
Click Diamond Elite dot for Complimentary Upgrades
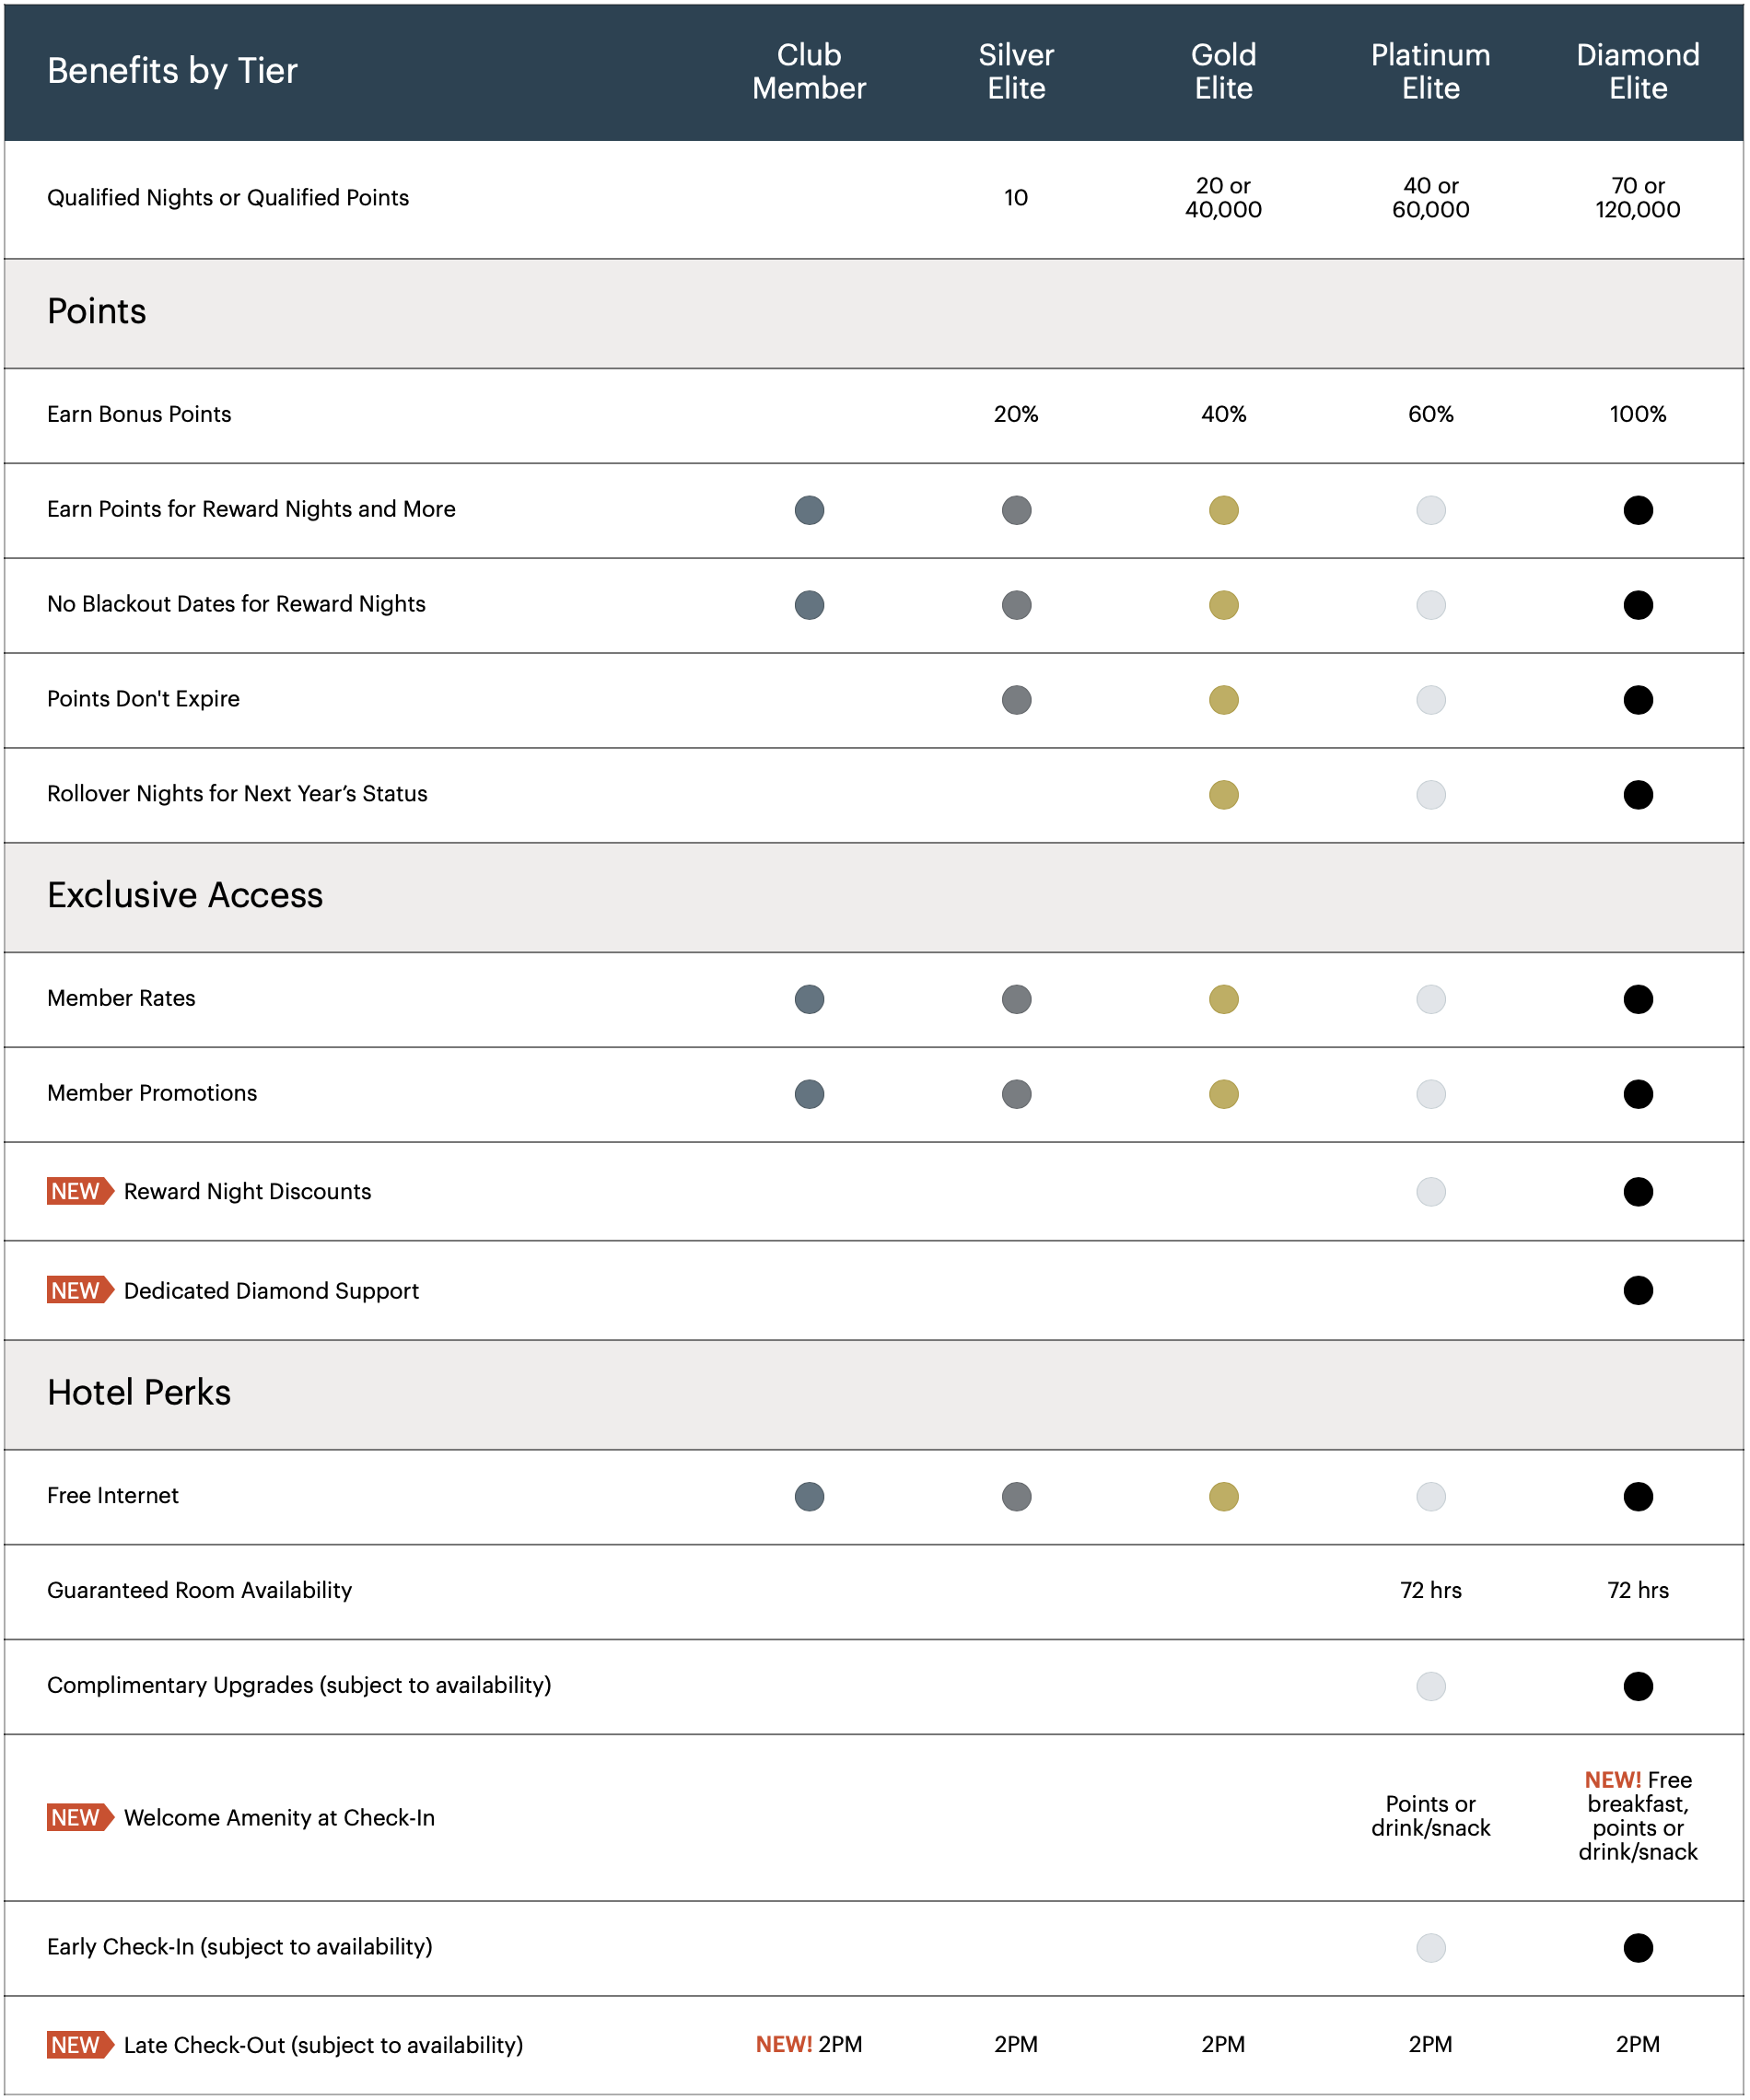(x=1637, y=1687)
